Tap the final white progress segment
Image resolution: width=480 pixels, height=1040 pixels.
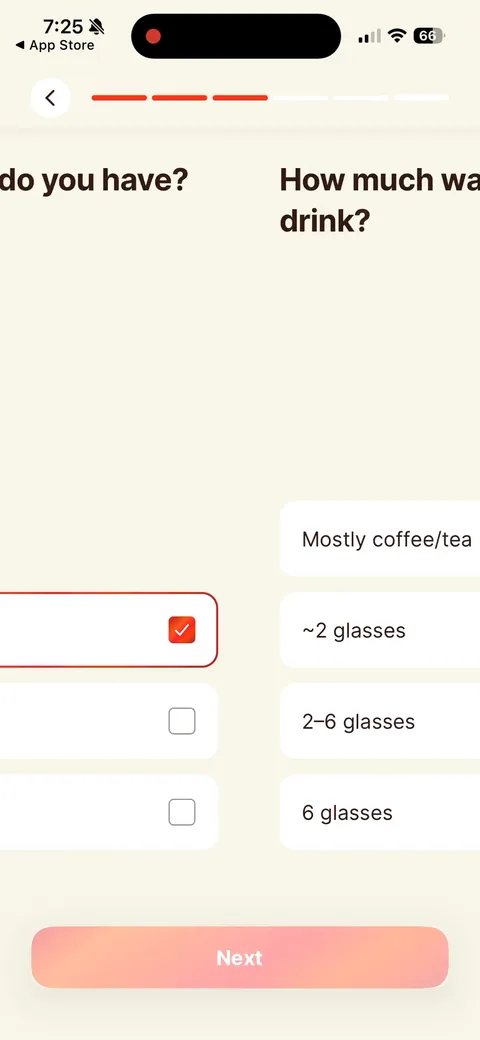click(x=422, y=98)
